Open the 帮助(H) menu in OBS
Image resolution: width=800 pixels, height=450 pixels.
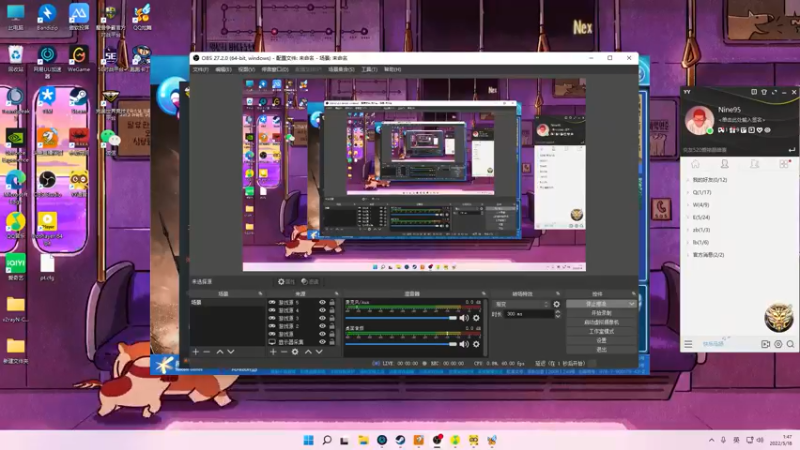coord(392,69)
